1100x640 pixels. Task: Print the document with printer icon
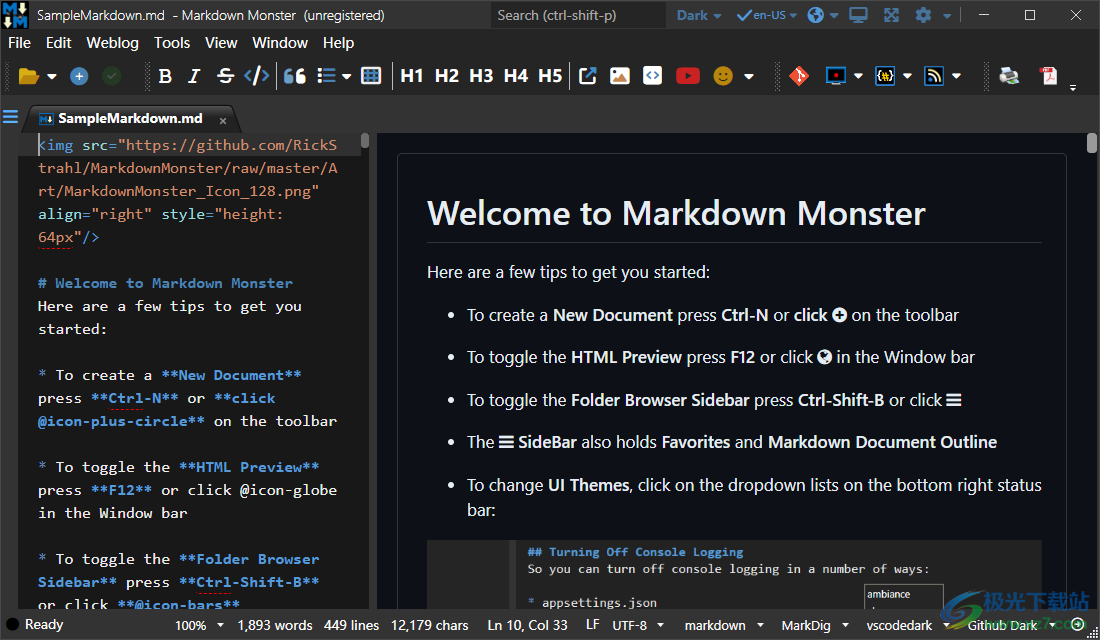[1009, 76]
